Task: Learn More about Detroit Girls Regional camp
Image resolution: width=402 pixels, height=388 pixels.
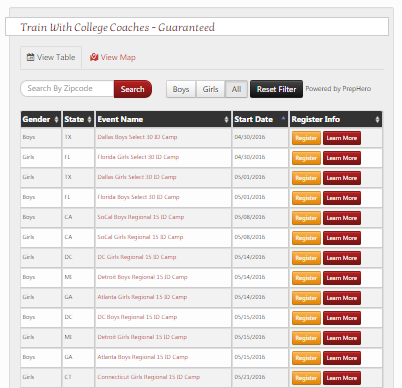Action: (342, 338)
